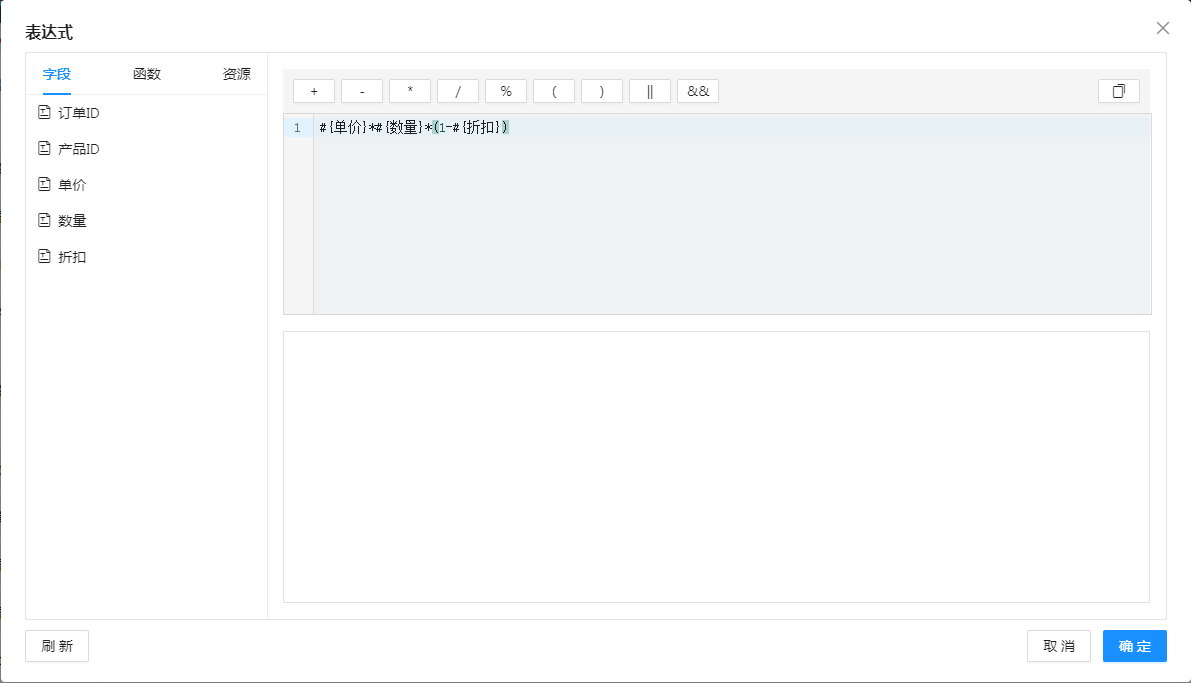Insert the percent modulo operator

[506, 91]
